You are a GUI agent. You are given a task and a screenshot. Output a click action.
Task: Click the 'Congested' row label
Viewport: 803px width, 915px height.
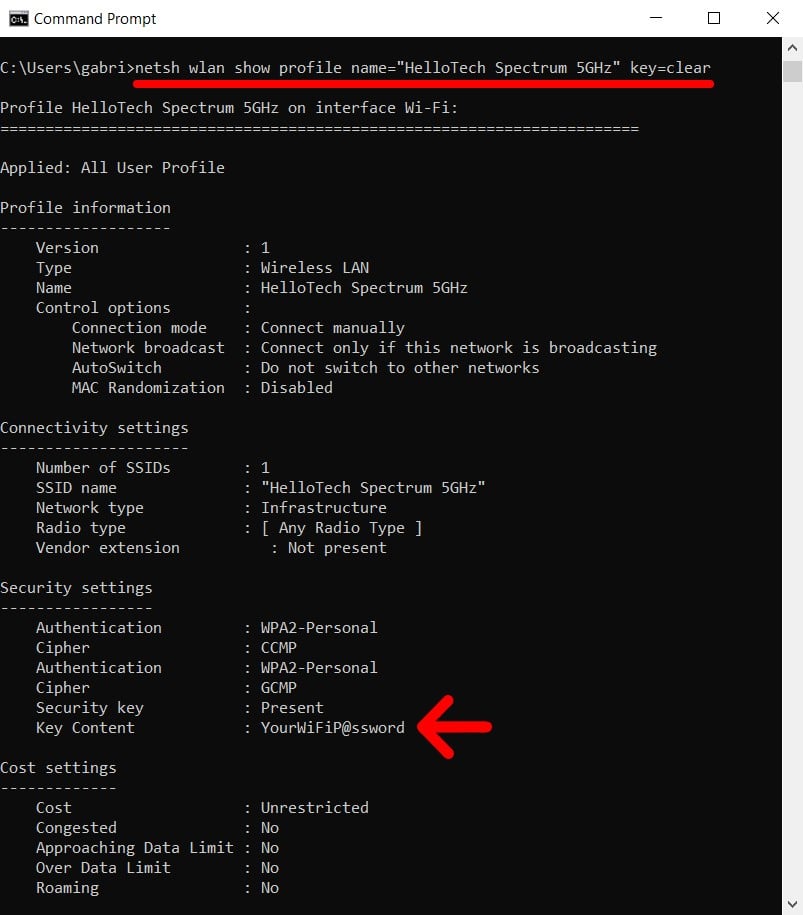coord(76,828)
